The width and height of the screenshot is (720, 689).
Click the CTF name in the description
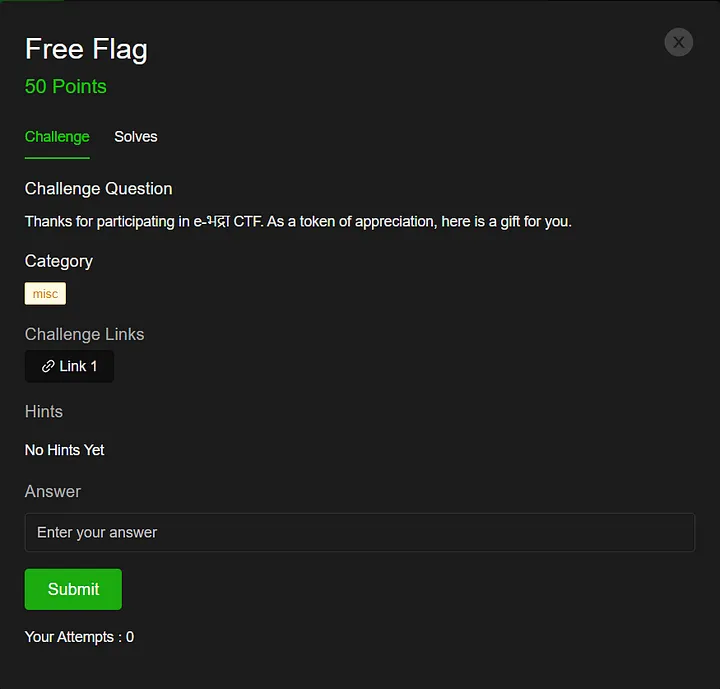click(228, 222)
